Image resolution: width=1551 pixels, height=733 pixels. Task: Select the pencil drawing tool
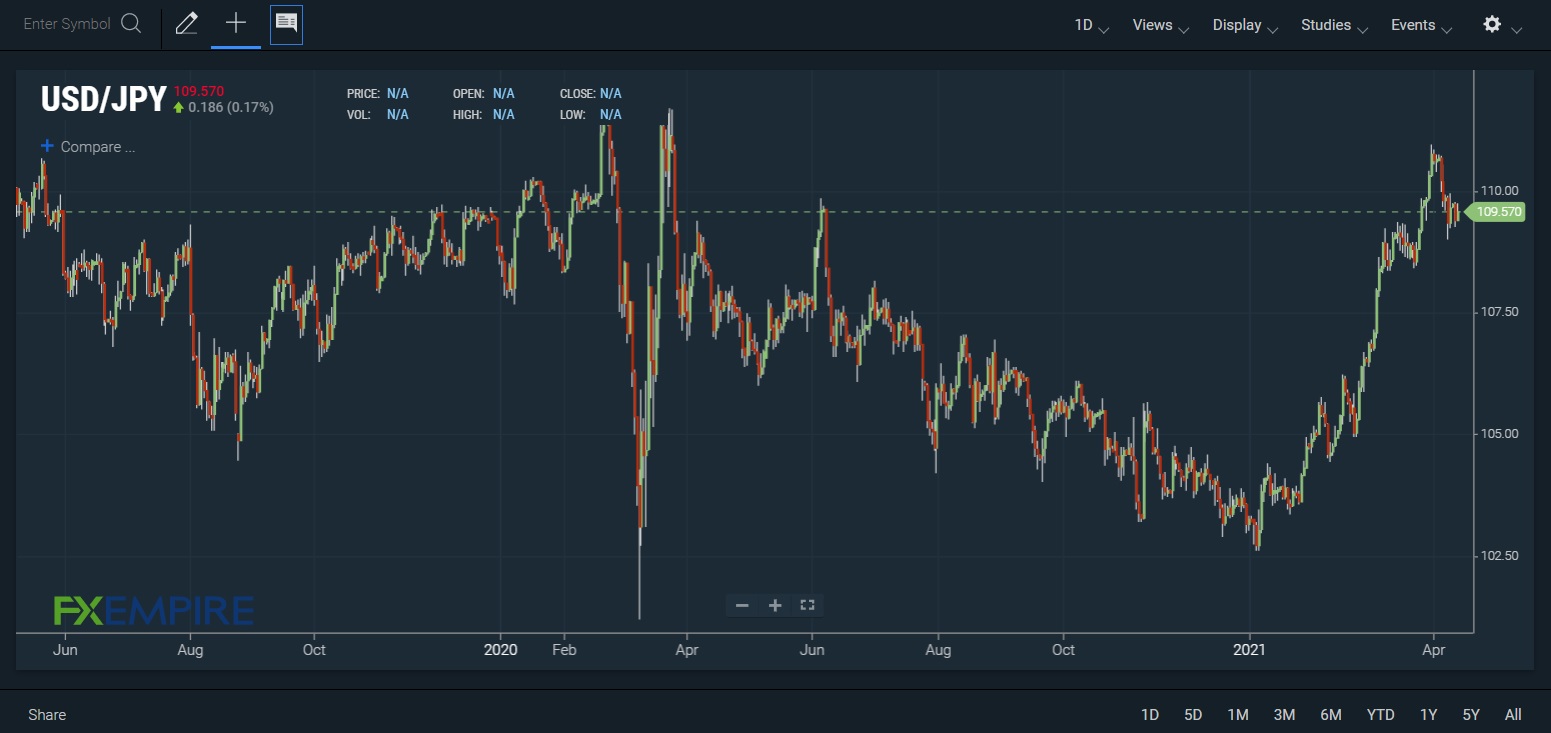point(186,24)
